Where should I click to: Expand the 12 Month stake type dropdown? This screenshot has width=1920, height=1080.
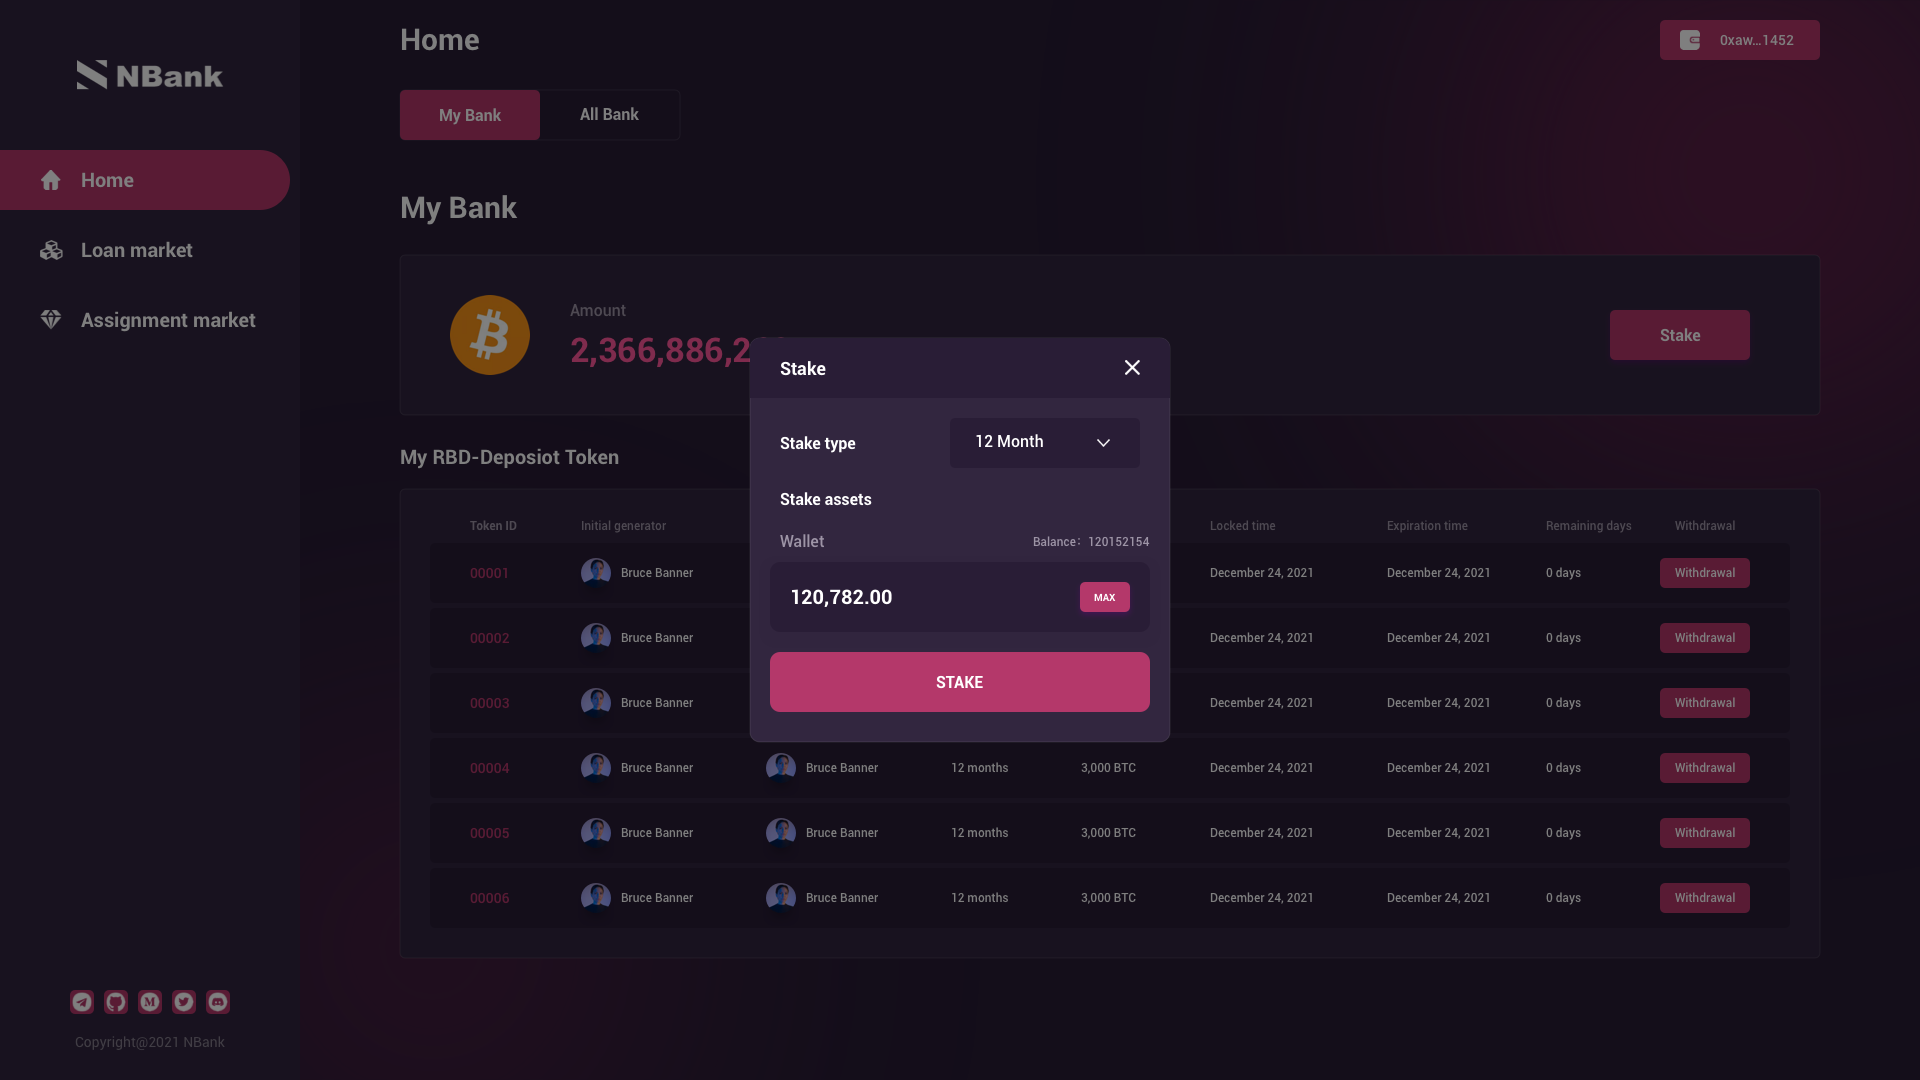click(1044, 443)
